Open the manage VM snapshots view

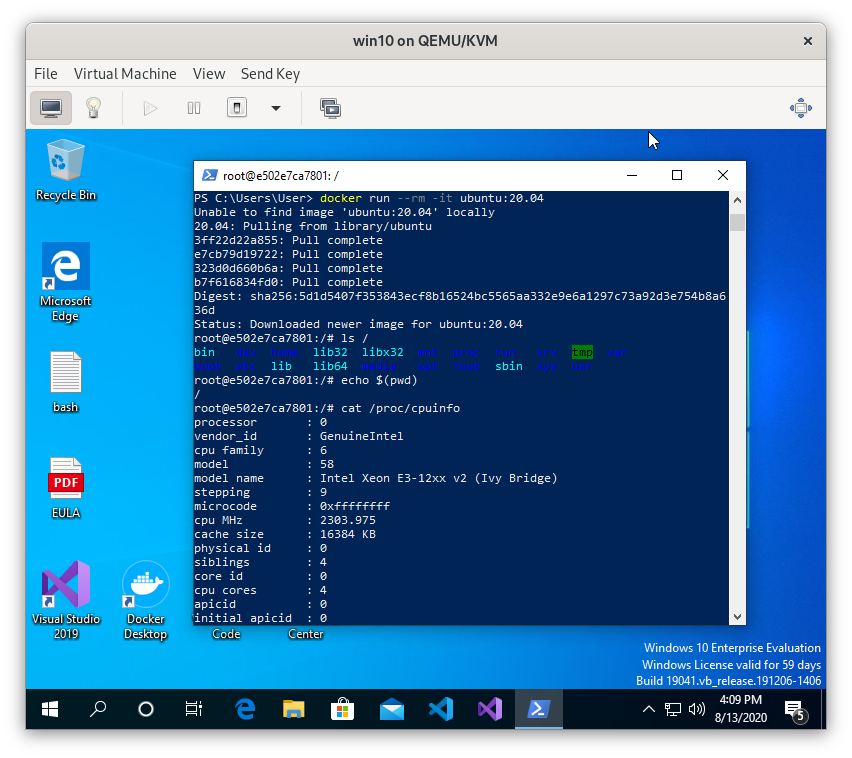coord(330,108)
